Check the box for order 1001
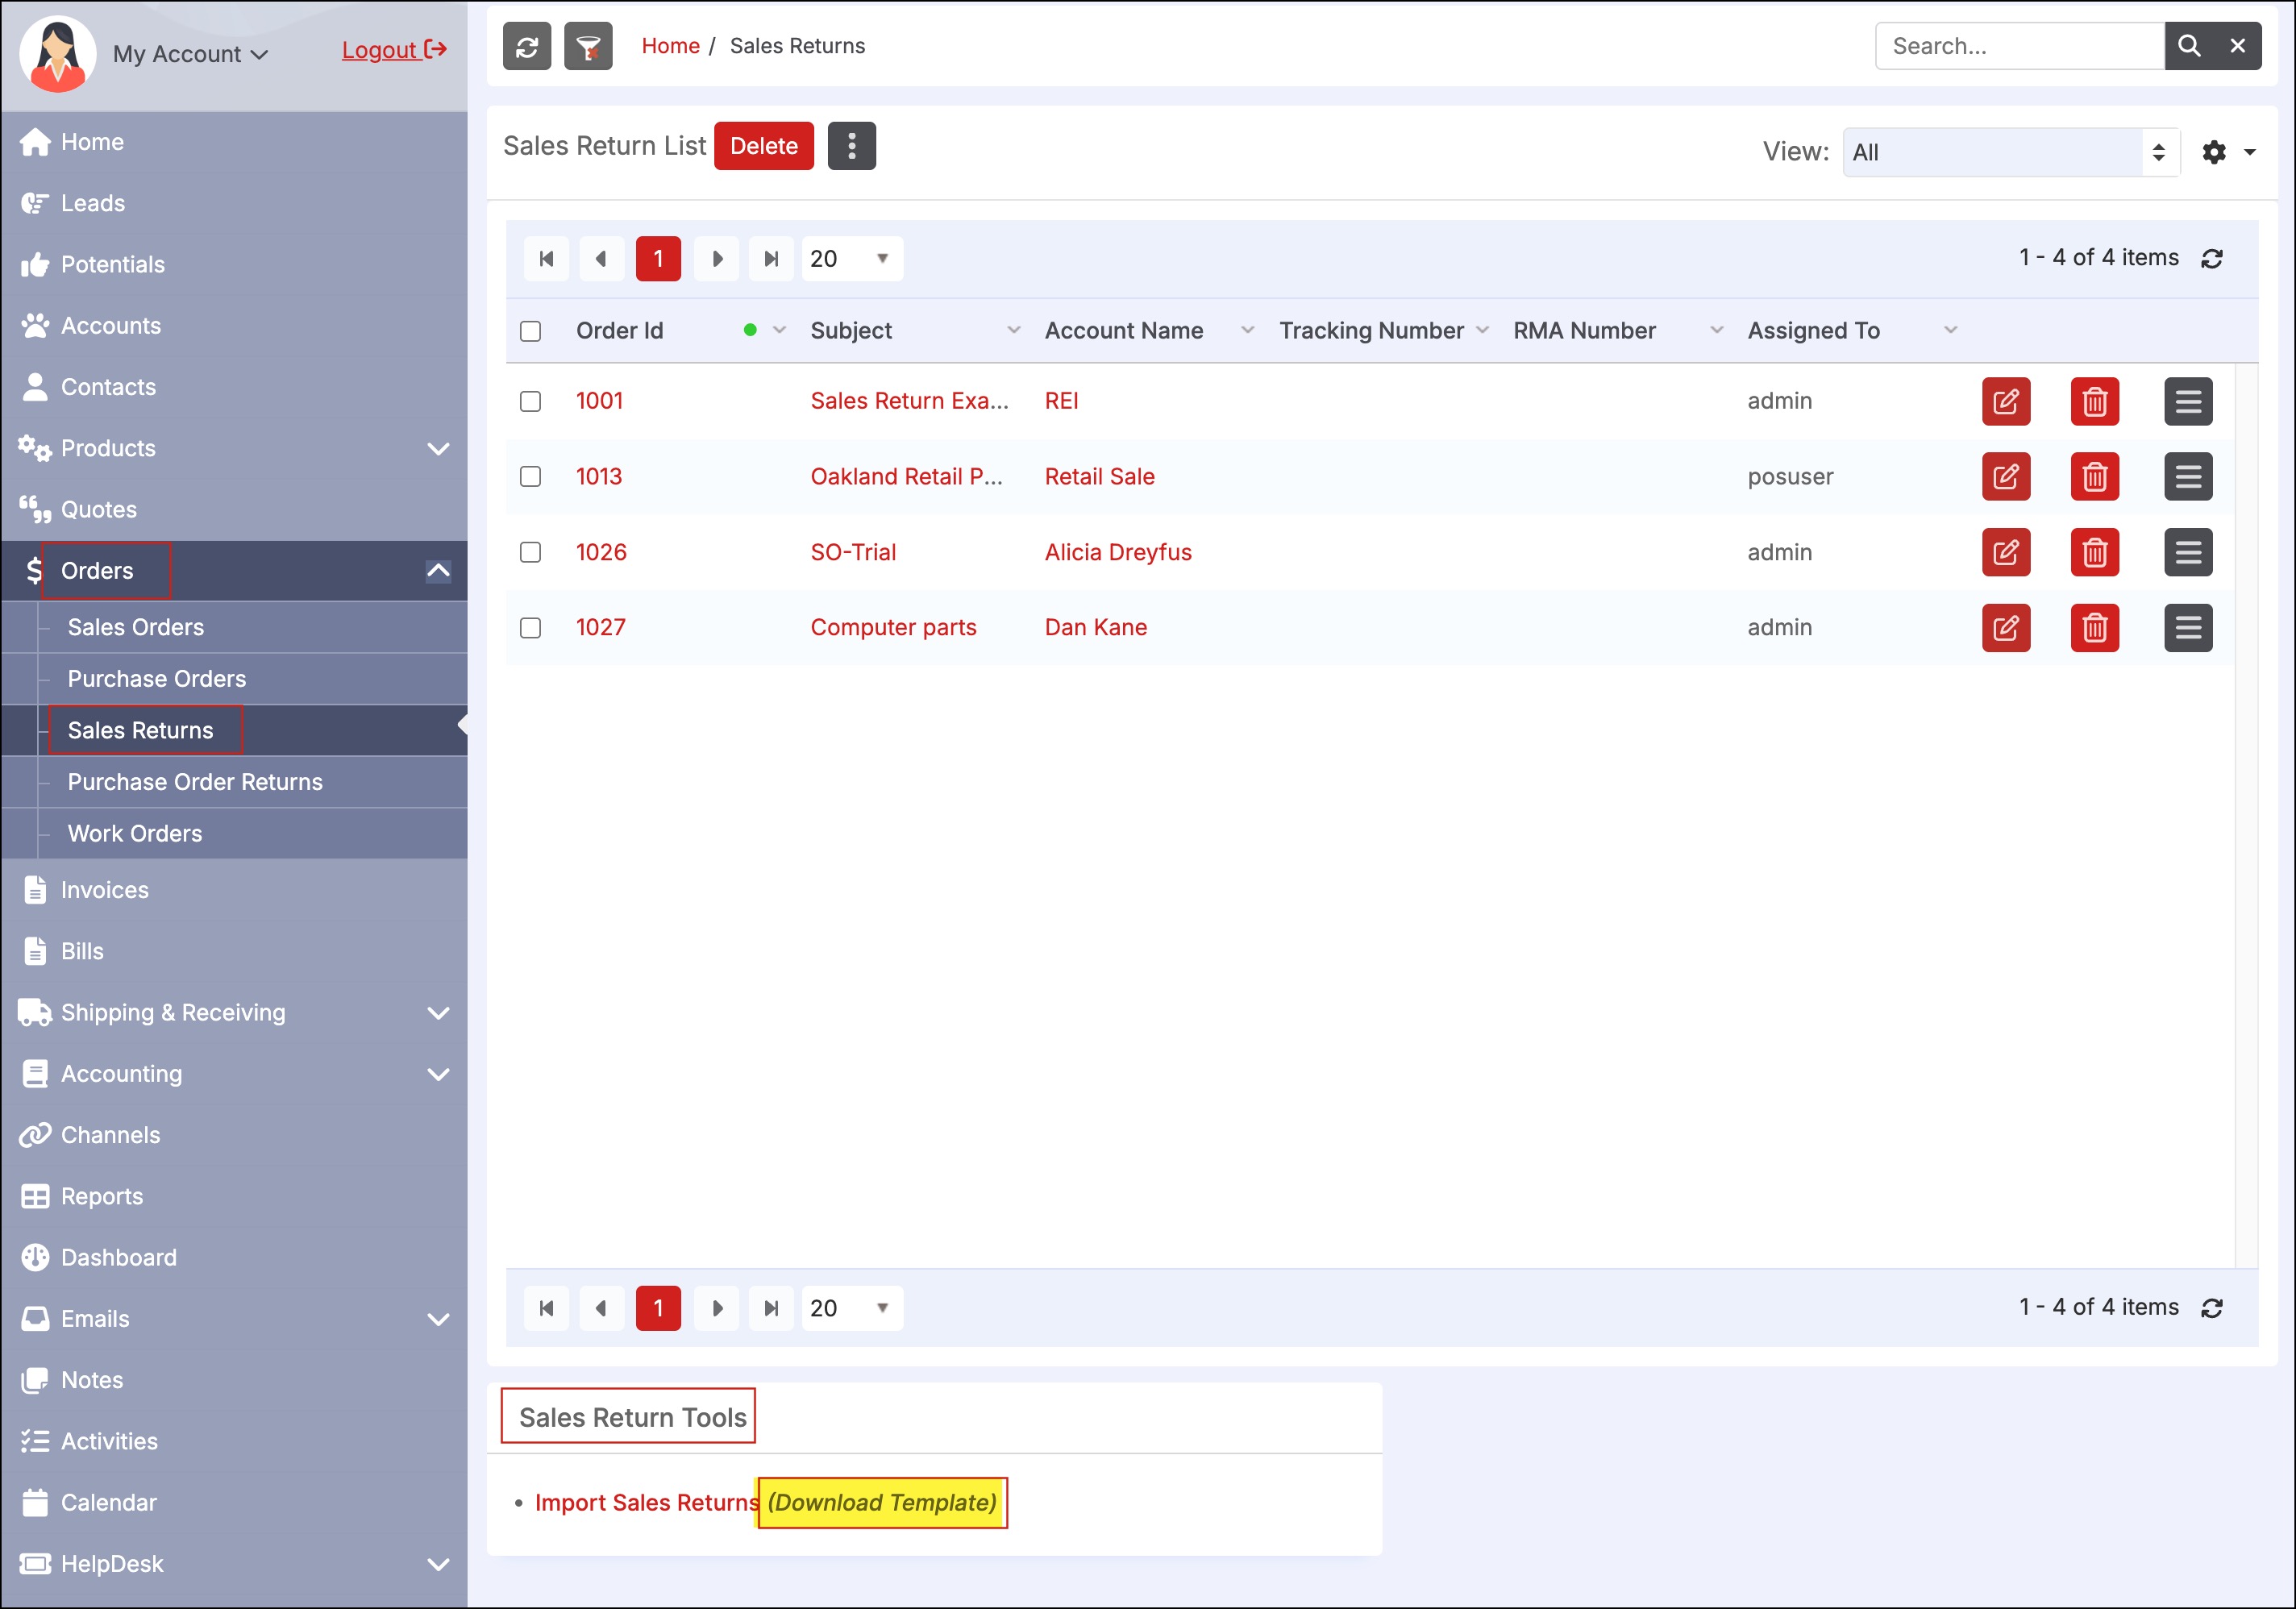Image resolution: width=2296 pixels, height=1609 pixels. tap(531, 401)
